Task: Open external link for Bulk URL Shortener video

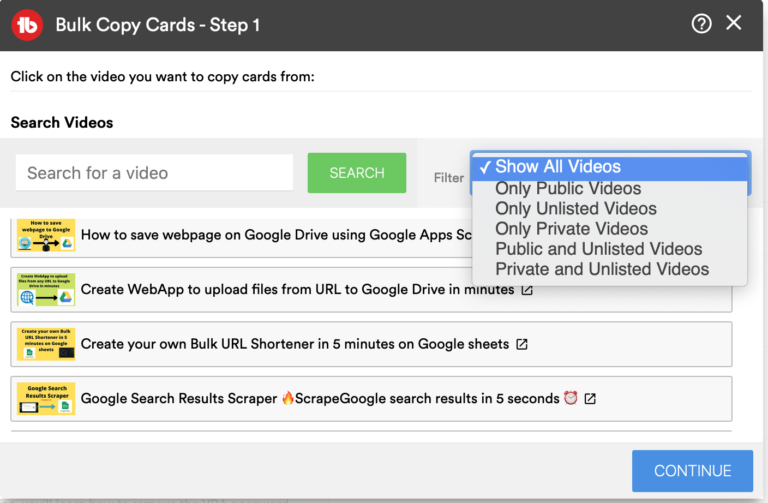Action: click(522, 344)
